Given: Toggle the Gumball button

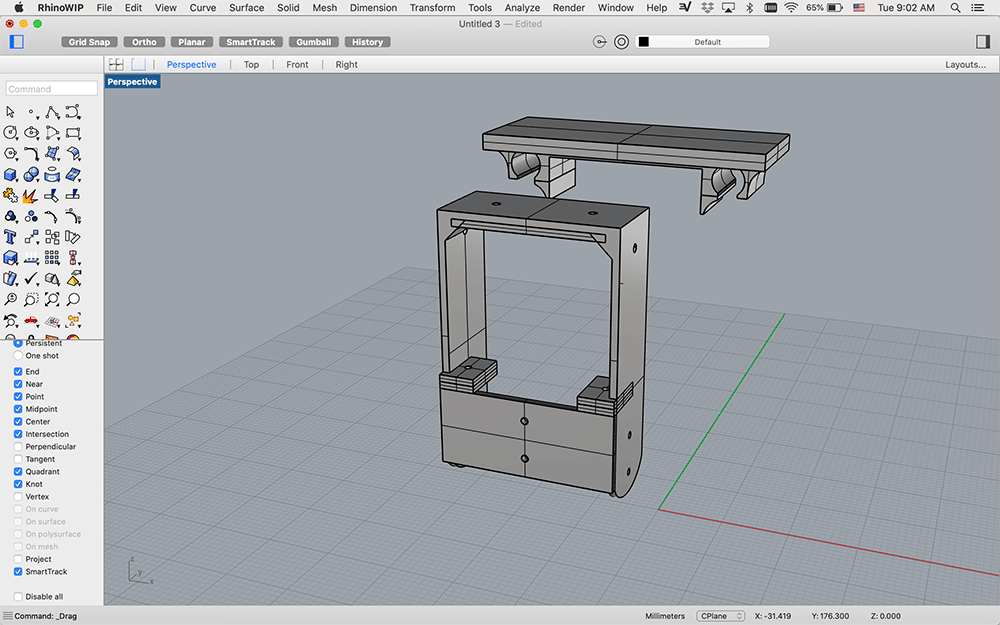Looking at the screenshot, I should coord(314,42).
